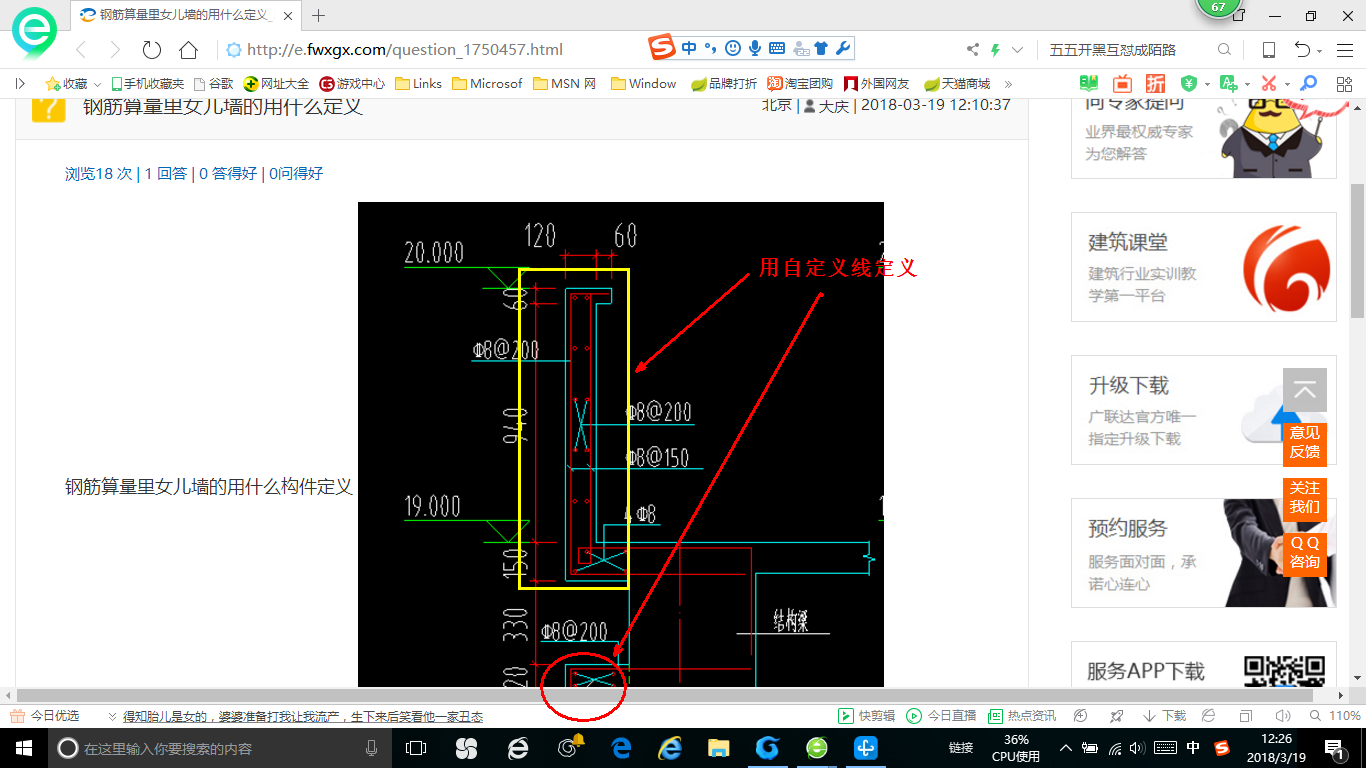Click the 1 回答 answers link
The width and height of the screenshot is (1366, 768).
click(x=166, y=173)
